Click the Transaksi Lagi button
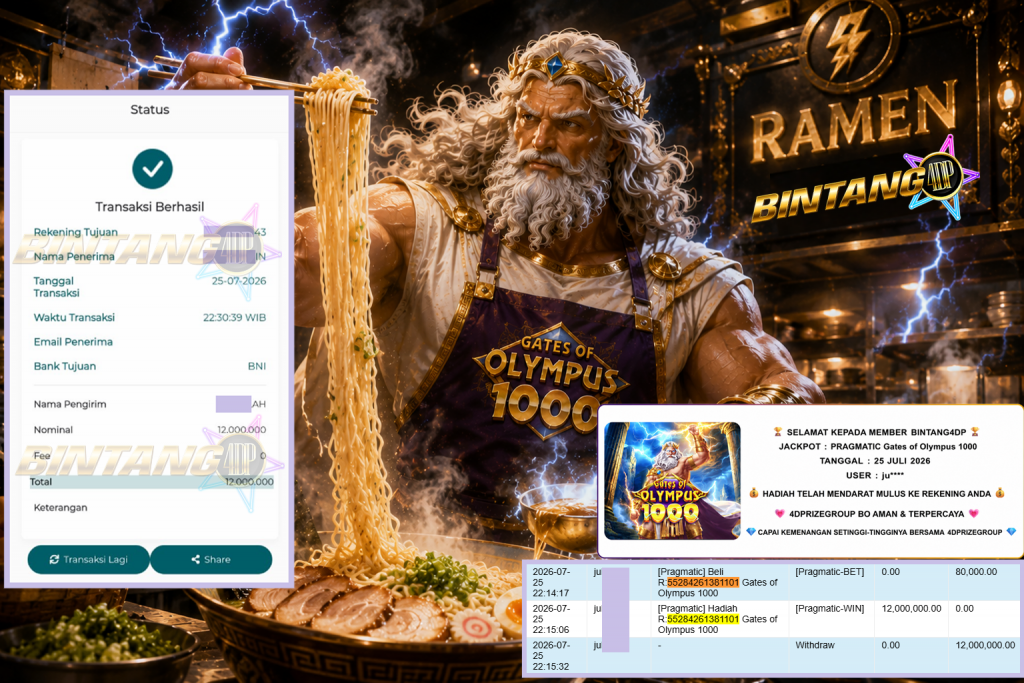 click(x=88, y=560)
